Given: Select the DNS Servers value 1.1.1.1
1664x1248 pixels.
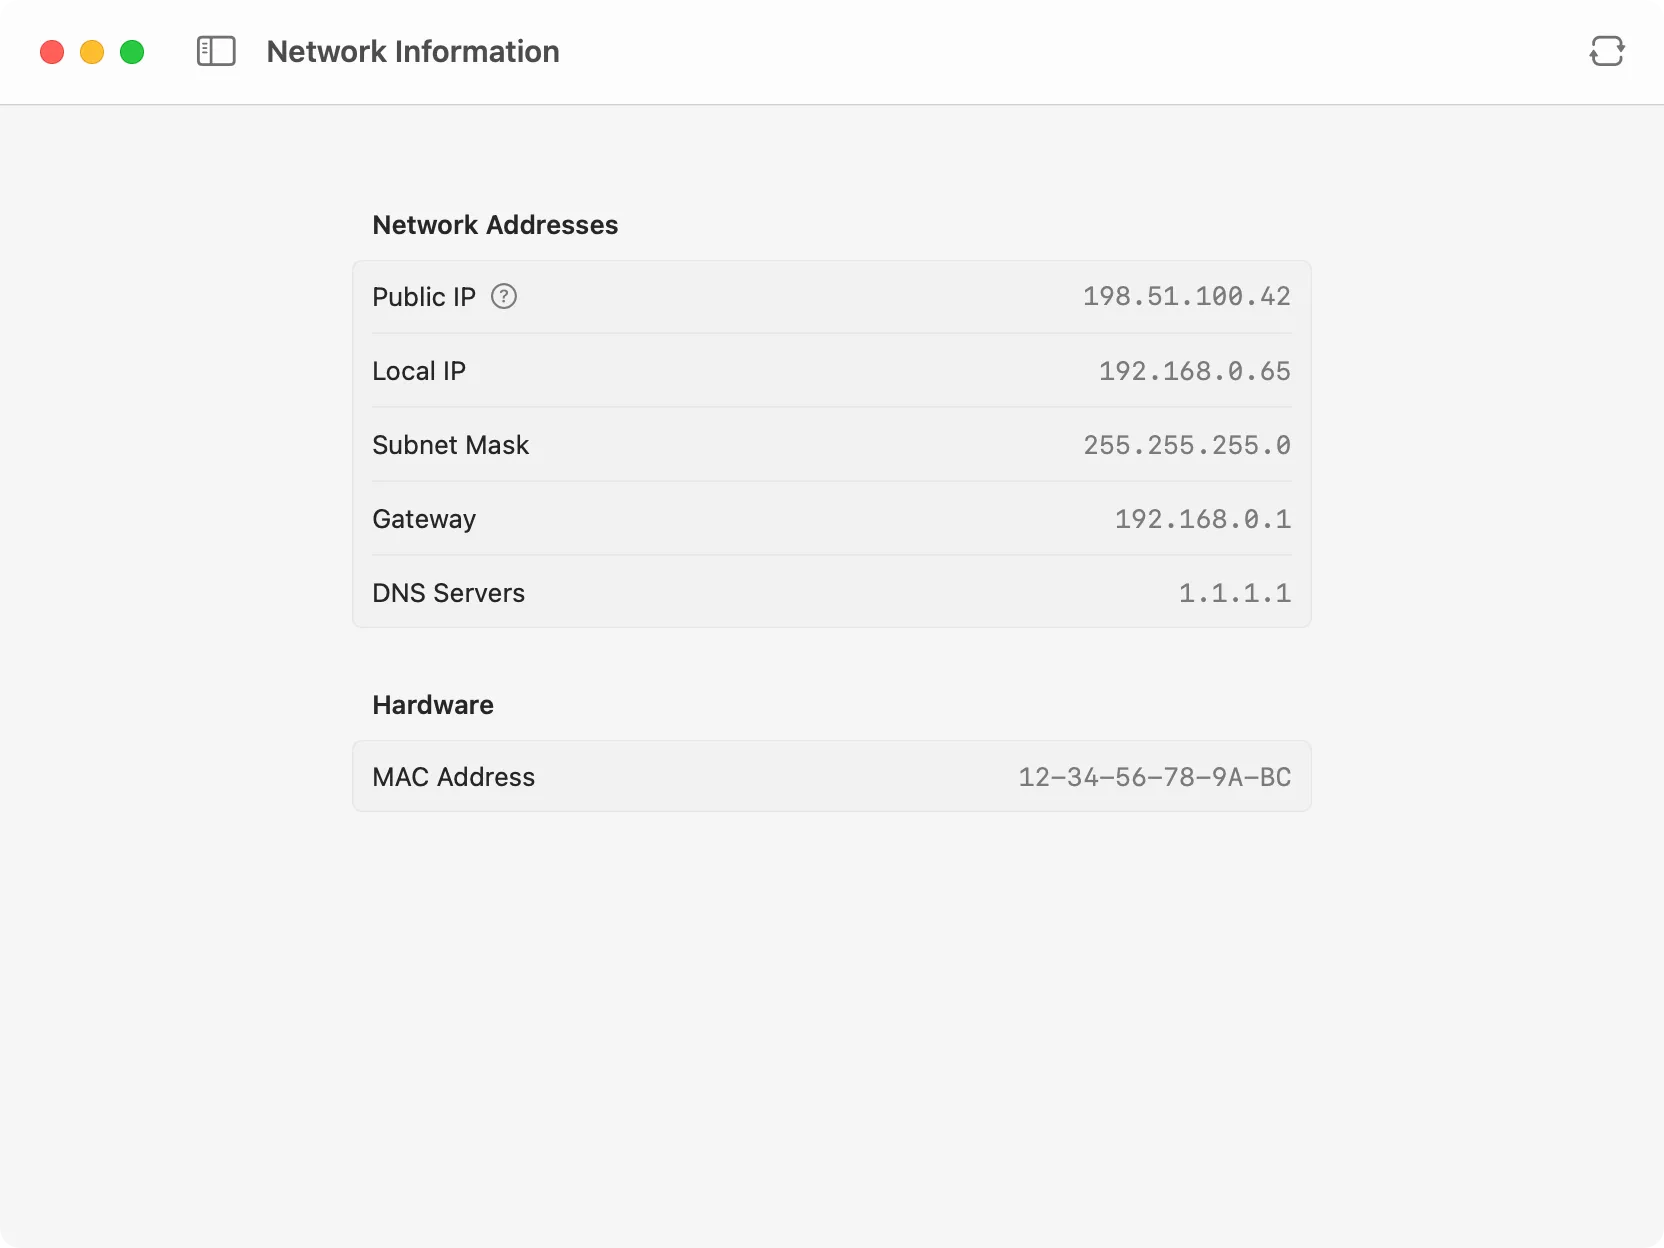Looking at the screenshot, I should point(1234,593).
